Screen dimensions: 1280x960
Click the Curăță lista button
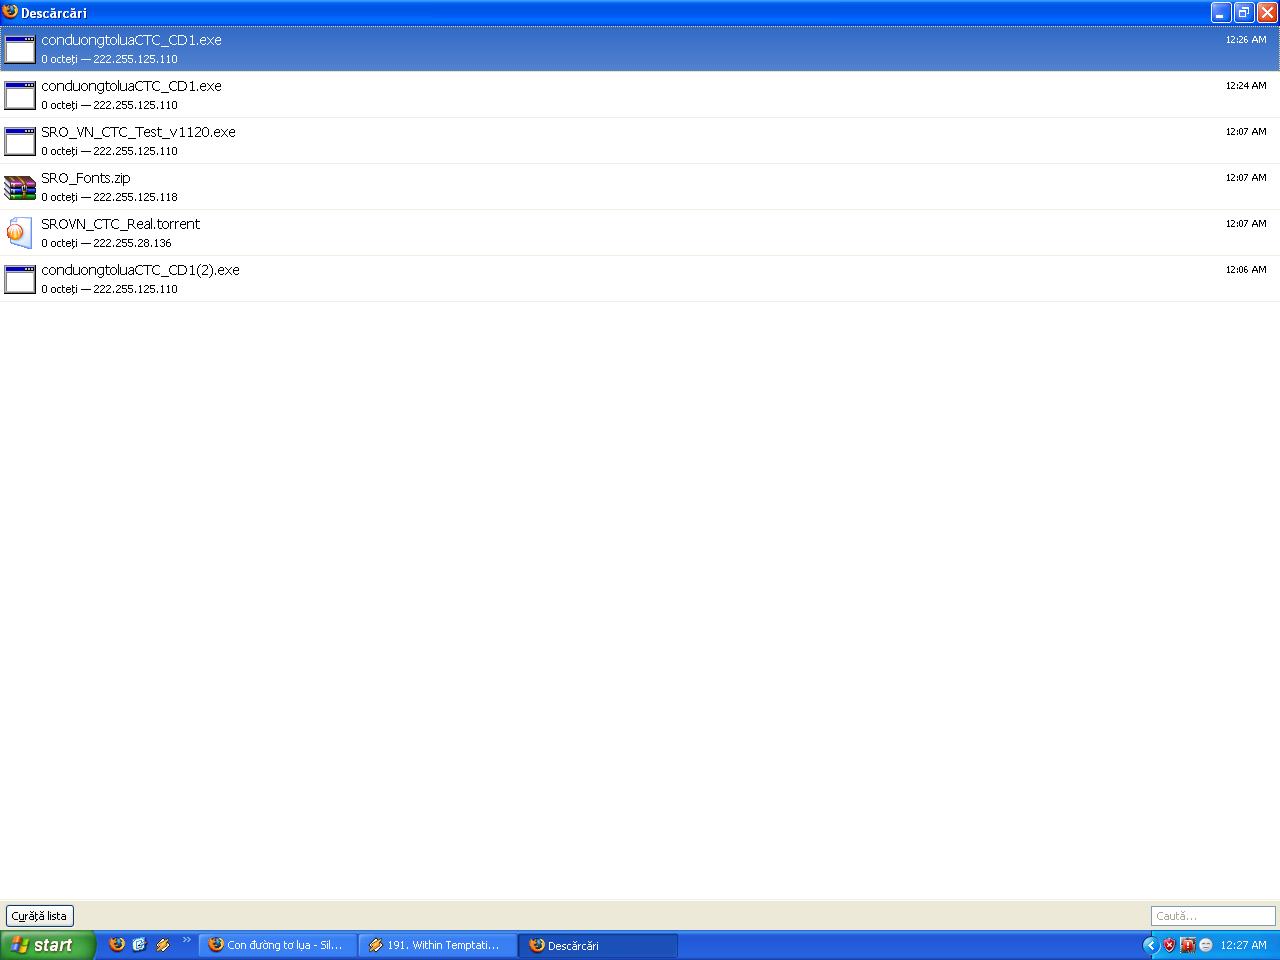(39, 915)
